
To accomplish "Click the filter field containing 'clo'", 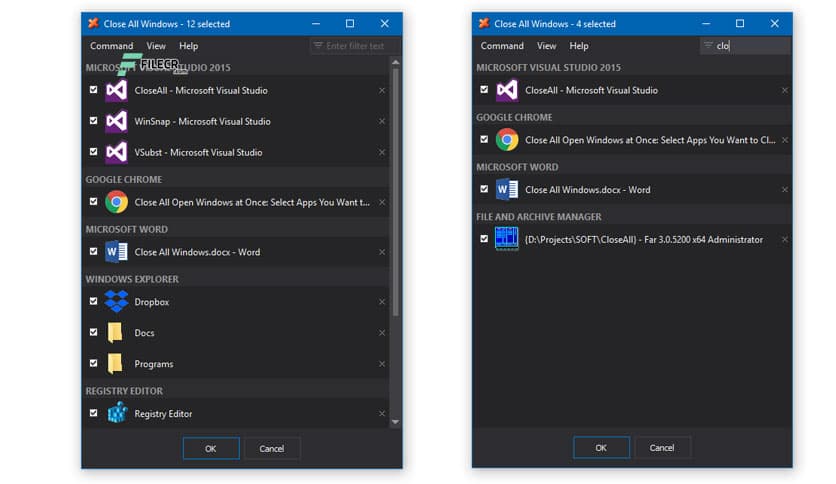I will click(750, 46).
